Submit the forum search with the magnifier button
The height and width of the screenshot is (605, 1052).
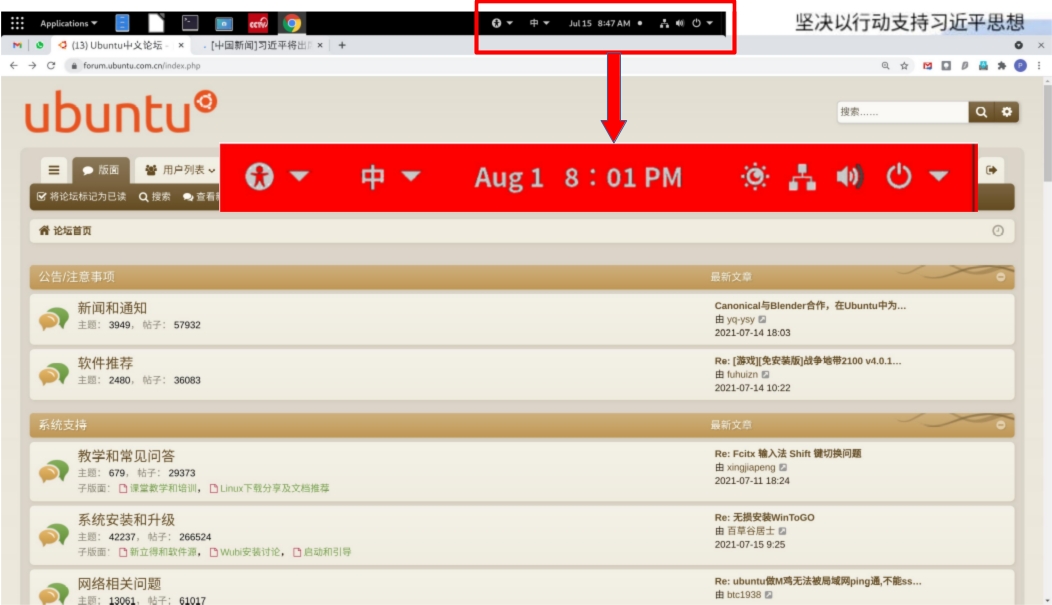click(x=981, y=112)
